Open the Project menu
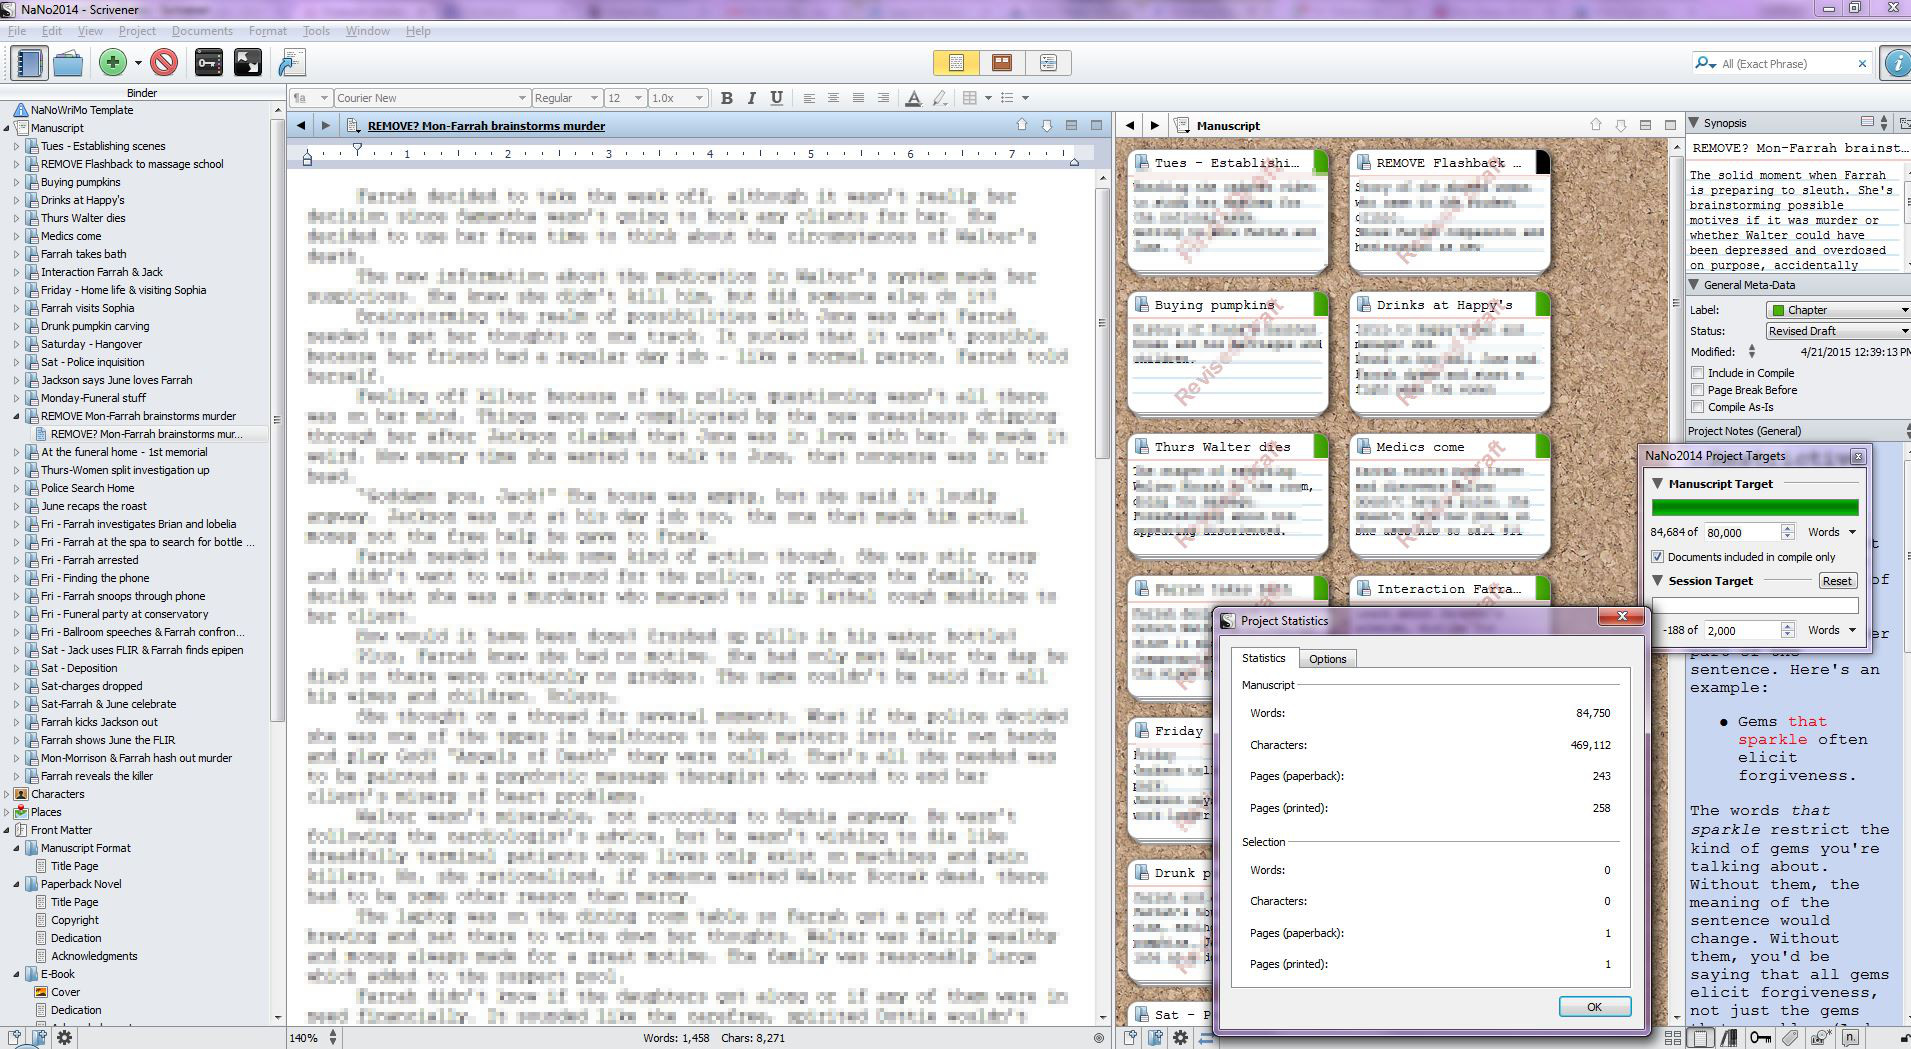1911x1049 pixels. pyautogui.click(x=137, y=31)
